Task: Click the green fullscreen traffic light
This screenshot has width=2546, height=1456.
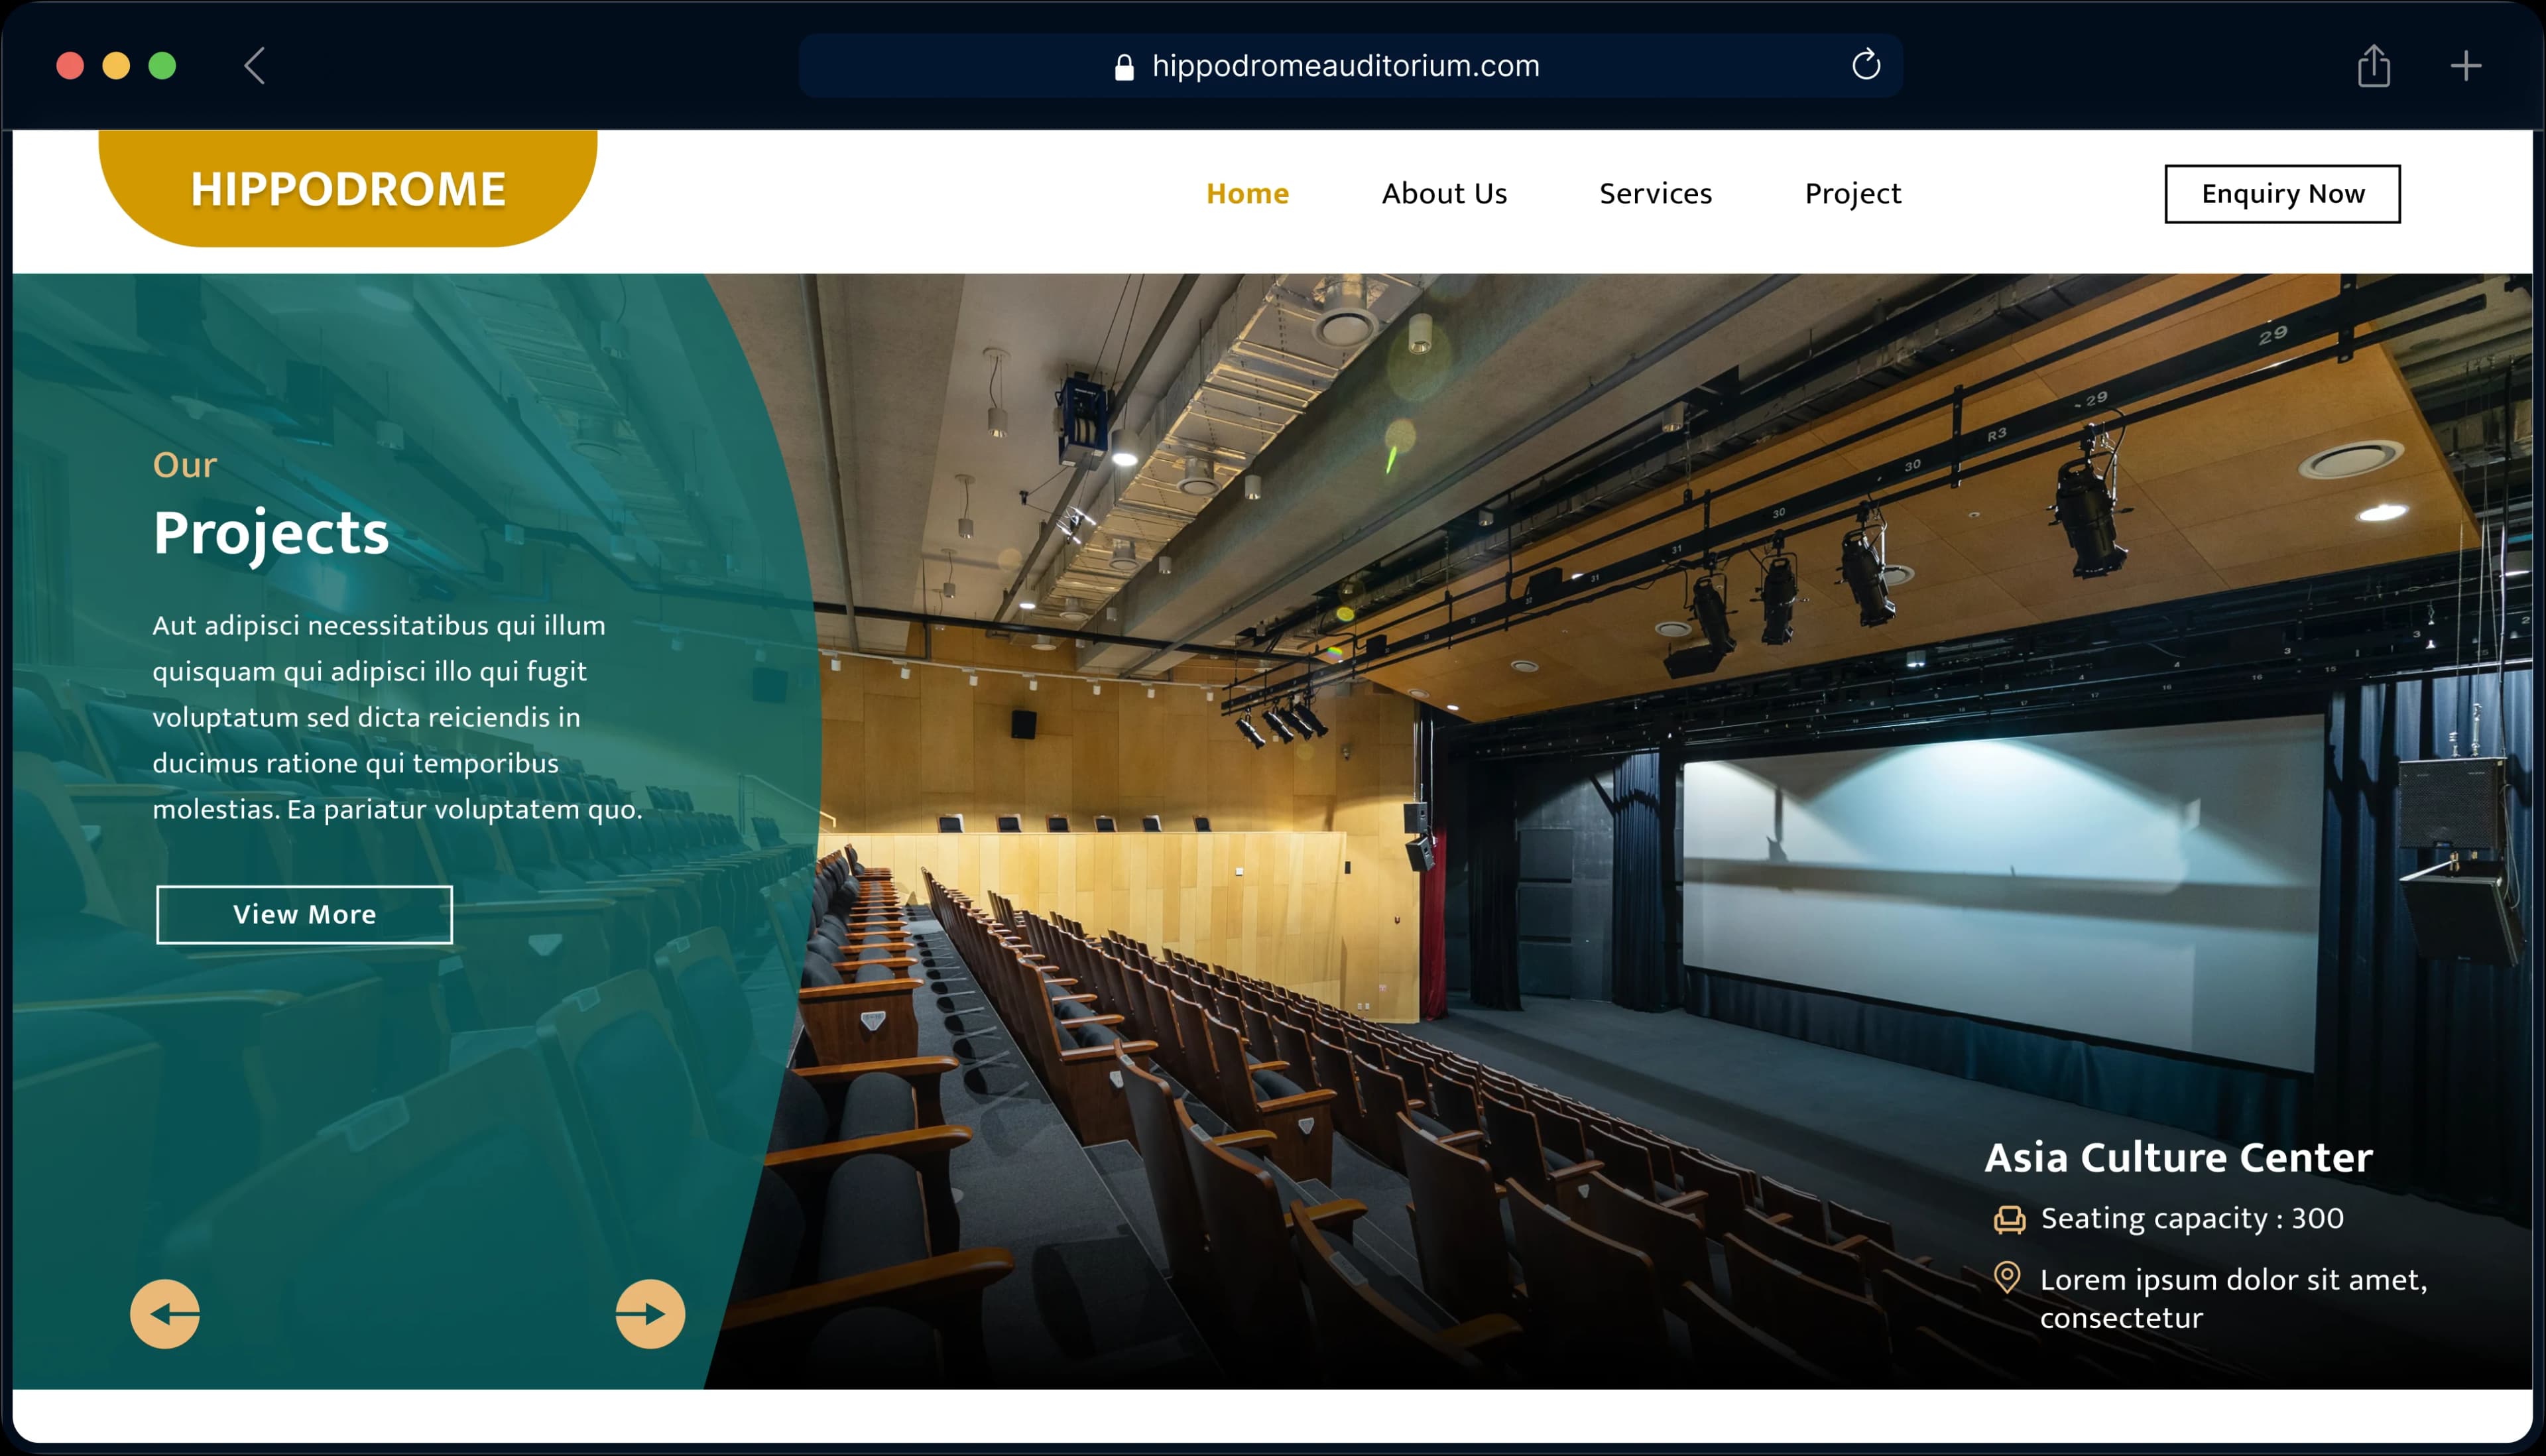Action: (162, 66)
